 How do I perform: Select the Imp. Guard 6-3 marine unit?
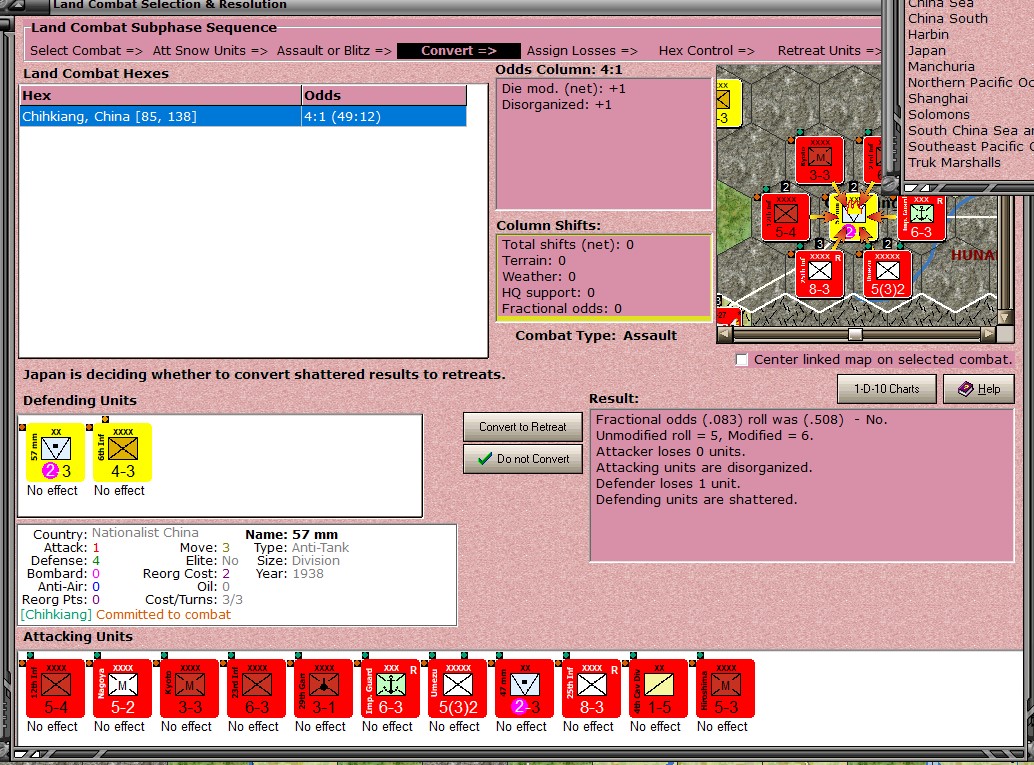391,688
